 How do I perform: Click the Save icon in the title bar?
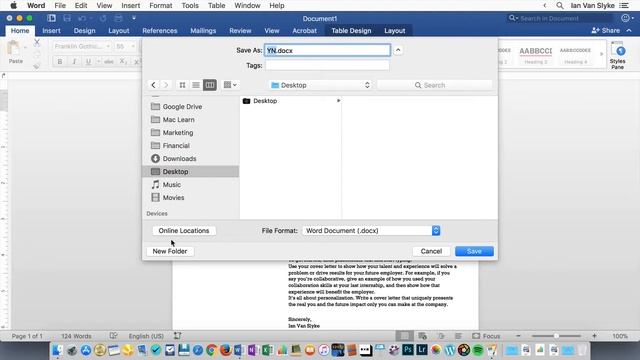click(x=67, y=18)
